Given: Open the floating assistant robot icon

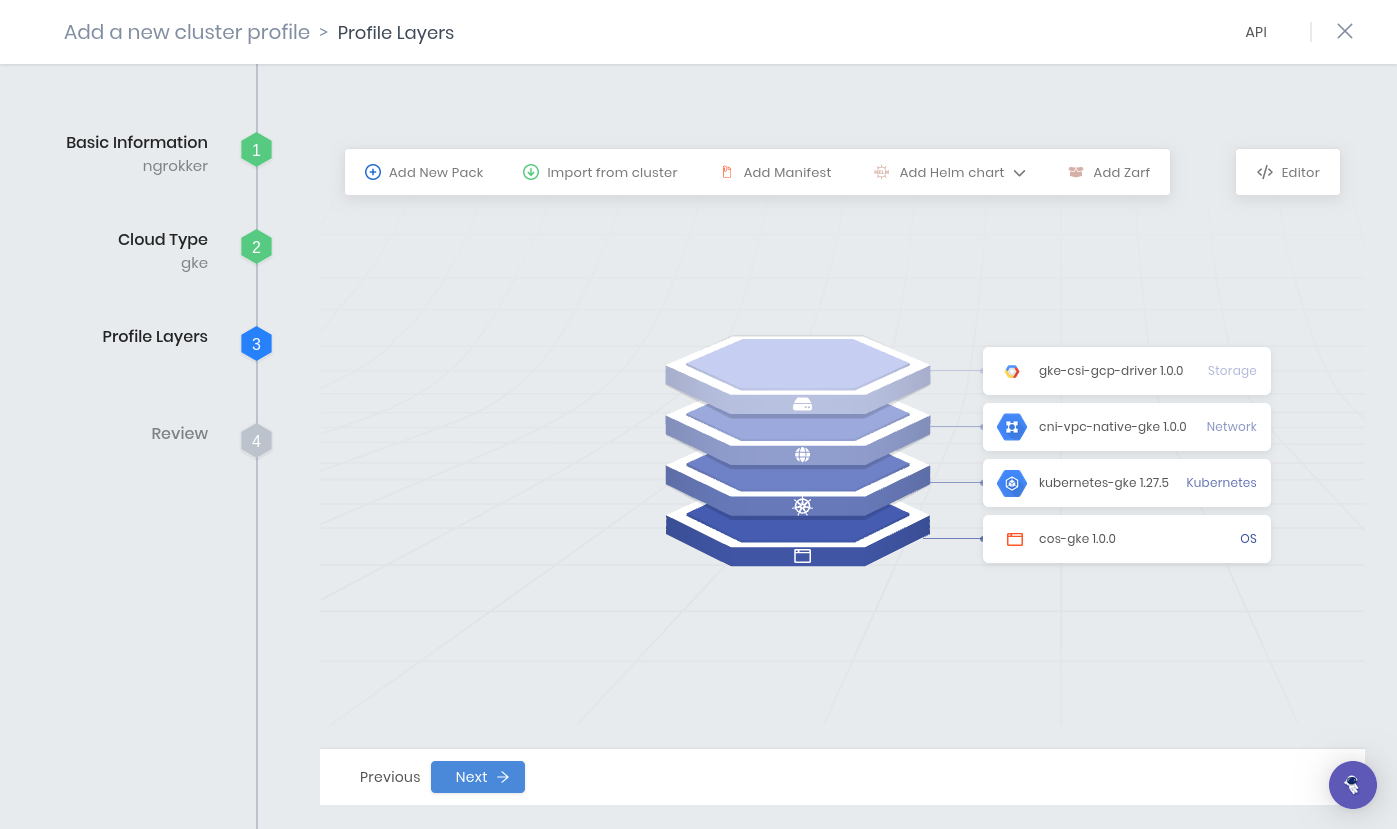Looking at the screenshot, I should 1353,785.
